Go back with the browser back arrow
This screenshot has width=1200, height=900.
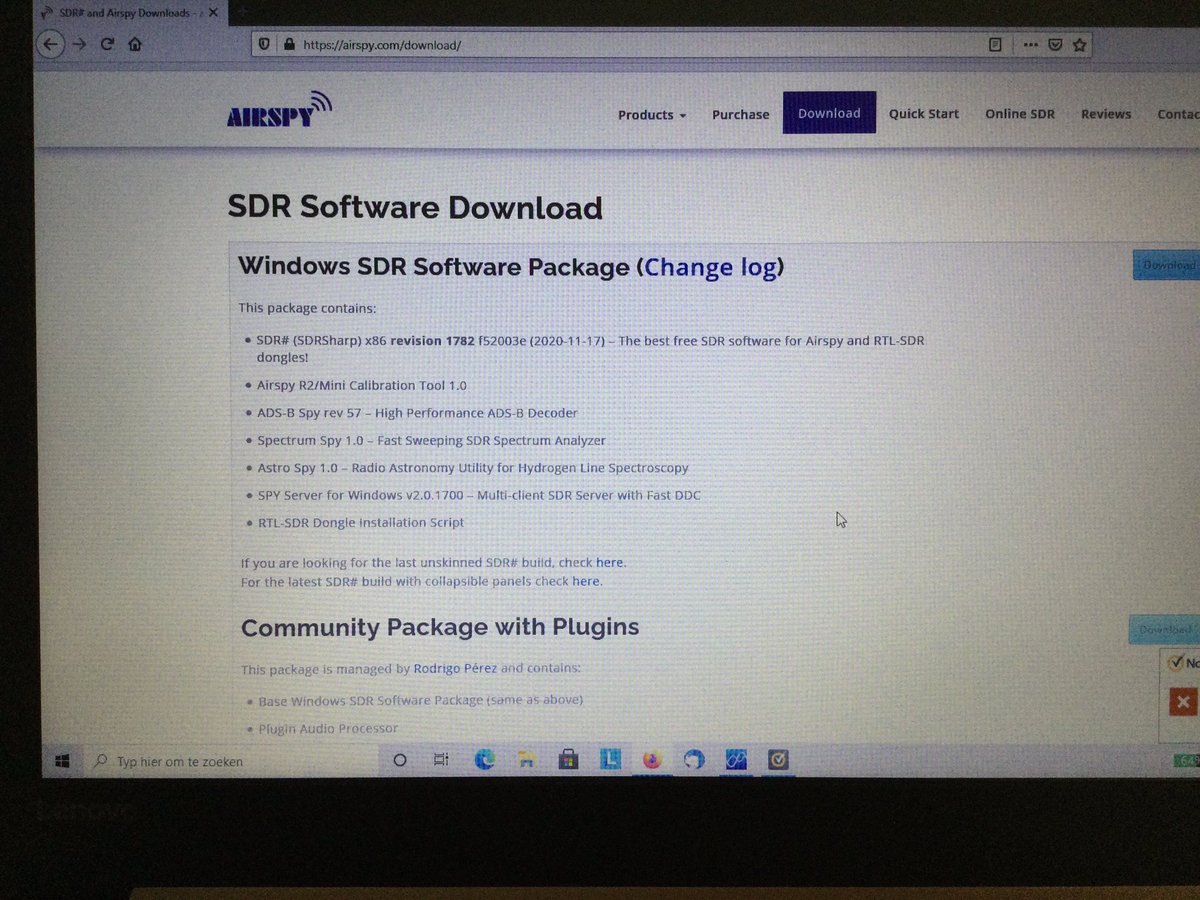point(51,44)
